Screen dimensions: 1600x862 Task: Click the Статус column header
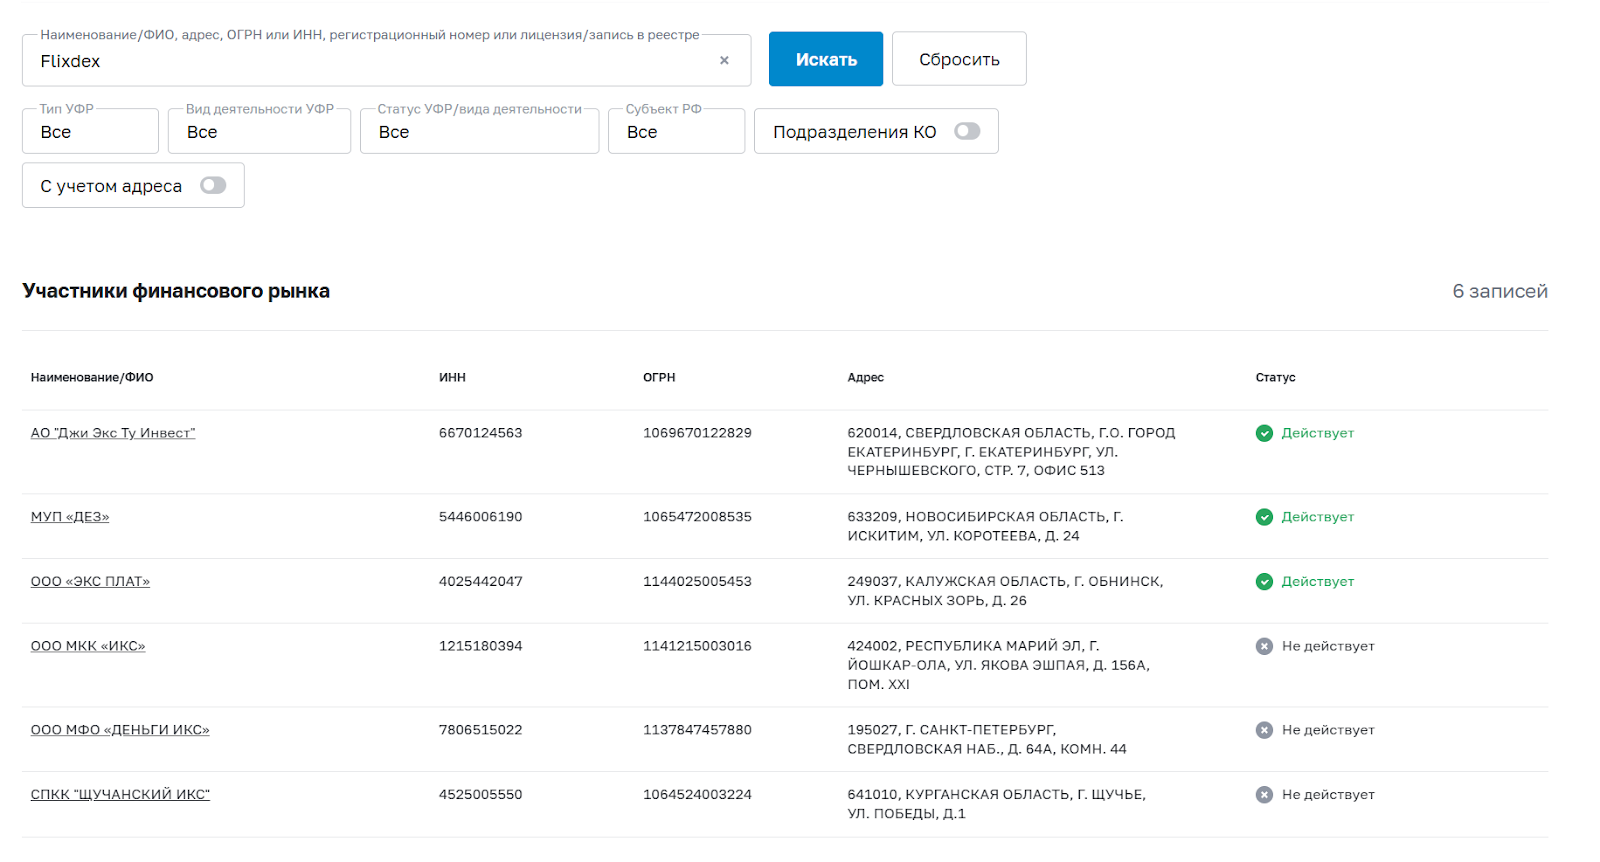pyautogui.click(x=1275, y=377)
